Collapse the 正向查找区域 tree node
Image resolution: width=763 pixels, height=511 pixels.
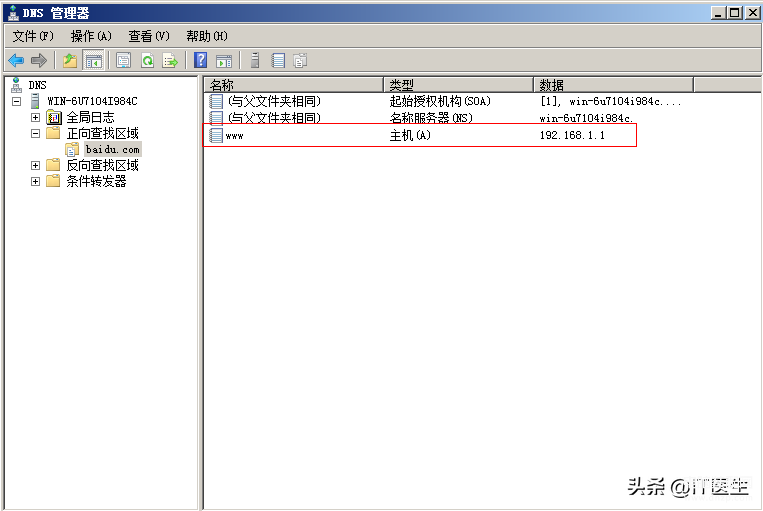[35, 133]
